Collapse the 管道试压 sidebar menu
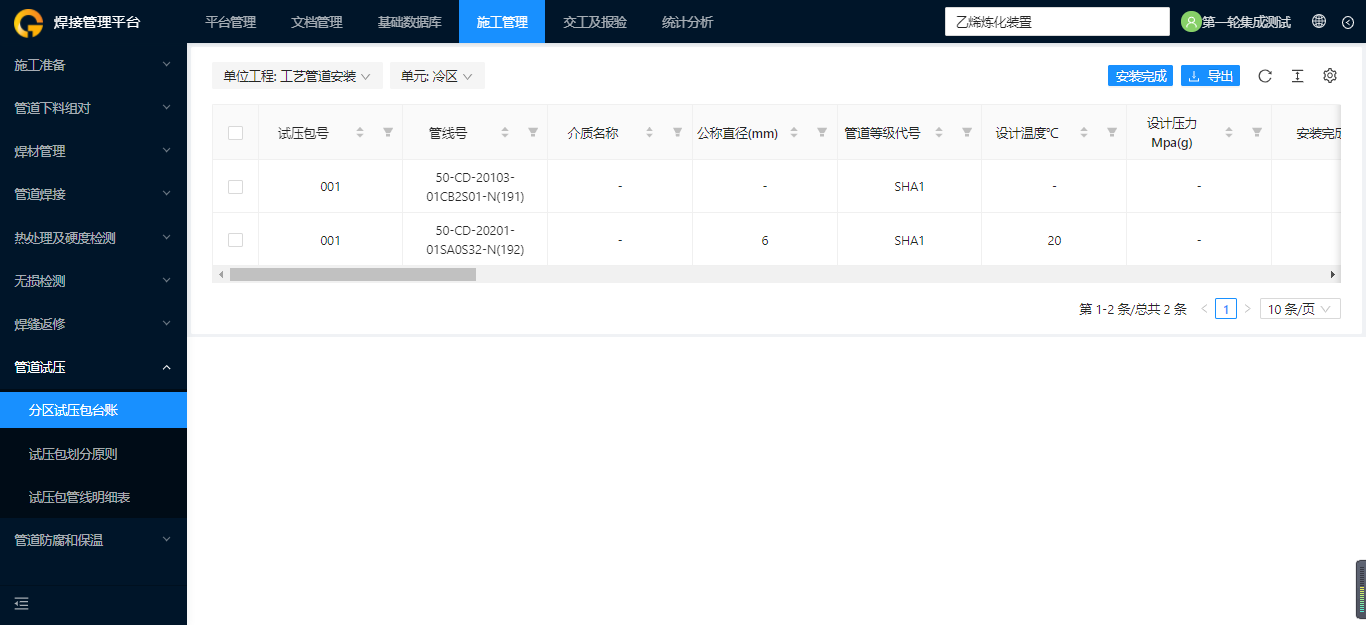The height and width of the screenshot is (625, 1366). 93,367
